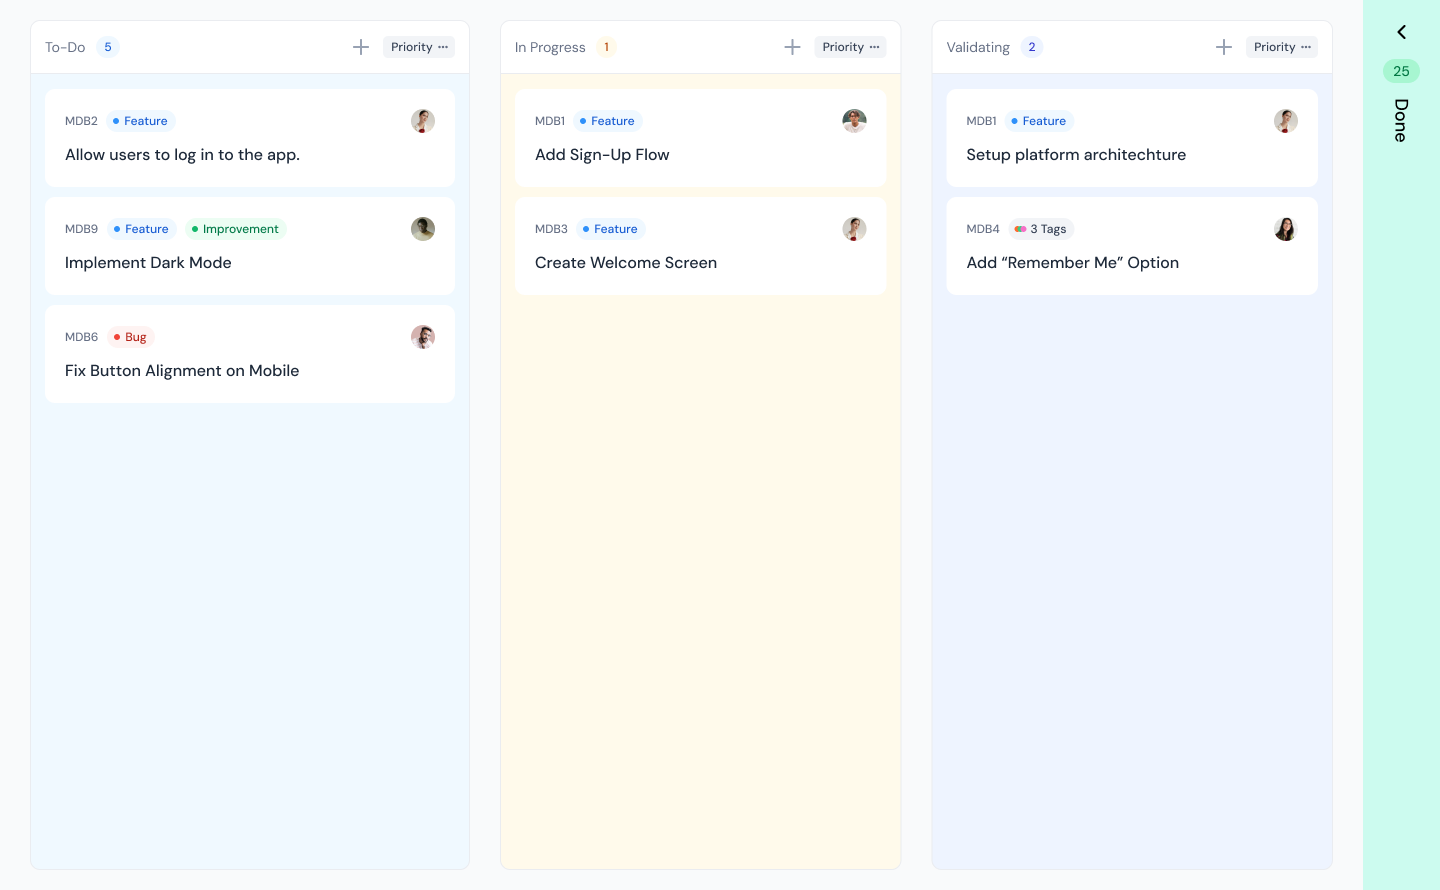Open the Allow users to log in card
1440x890 pixels.
[x=182, y=155]
